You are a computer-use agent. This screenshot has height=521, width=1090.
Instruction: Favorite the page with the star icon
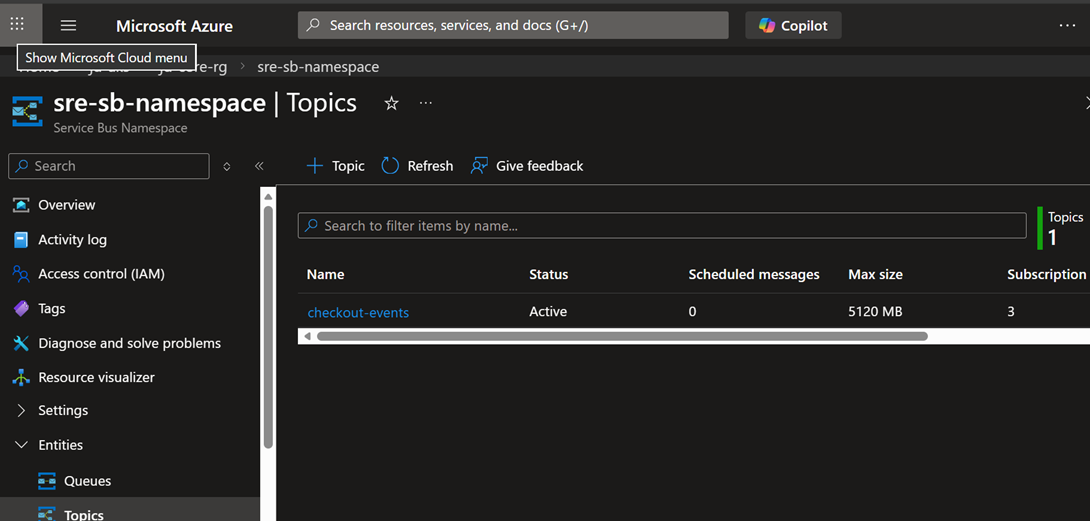(x=391, y=104)
